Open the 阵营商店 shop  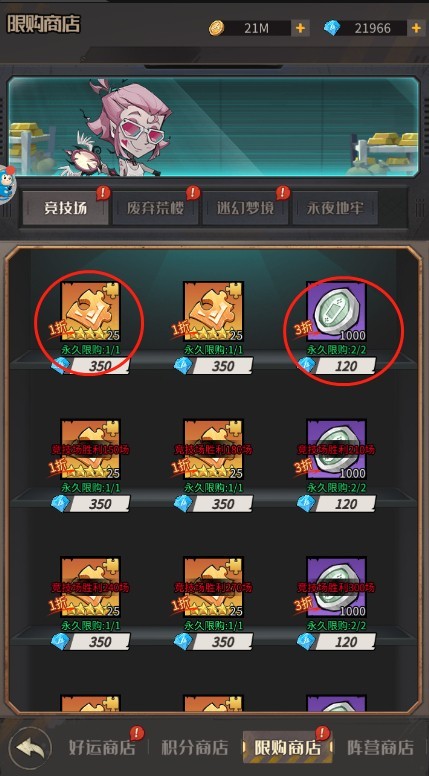380,747
